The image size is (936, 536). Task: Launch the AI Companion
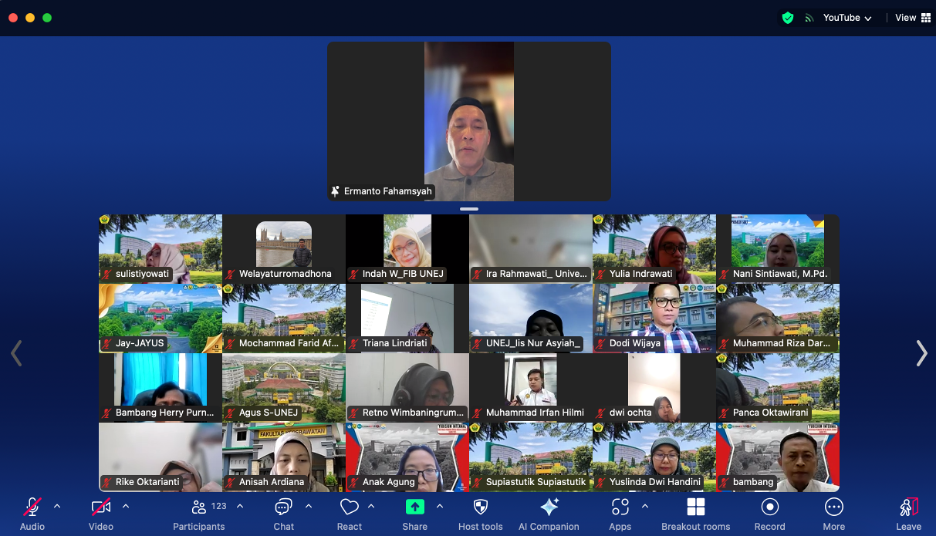[548, 512]
